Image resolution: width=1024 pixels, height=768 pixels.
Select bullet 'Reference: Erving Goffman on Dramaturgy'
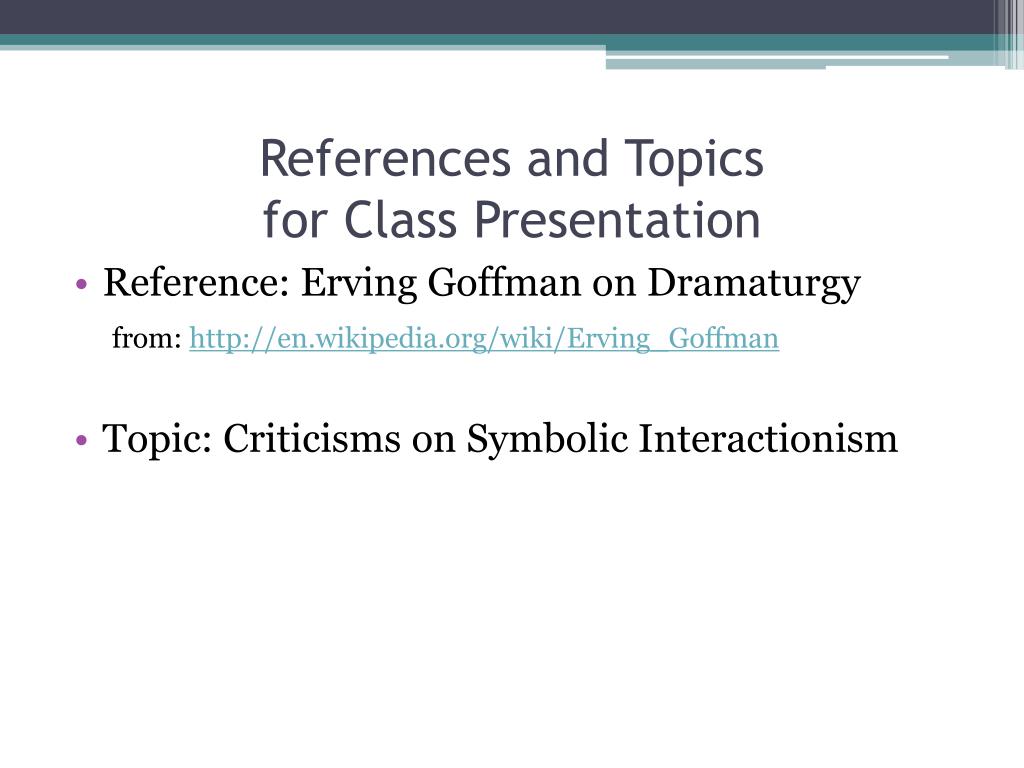point(481,284)
